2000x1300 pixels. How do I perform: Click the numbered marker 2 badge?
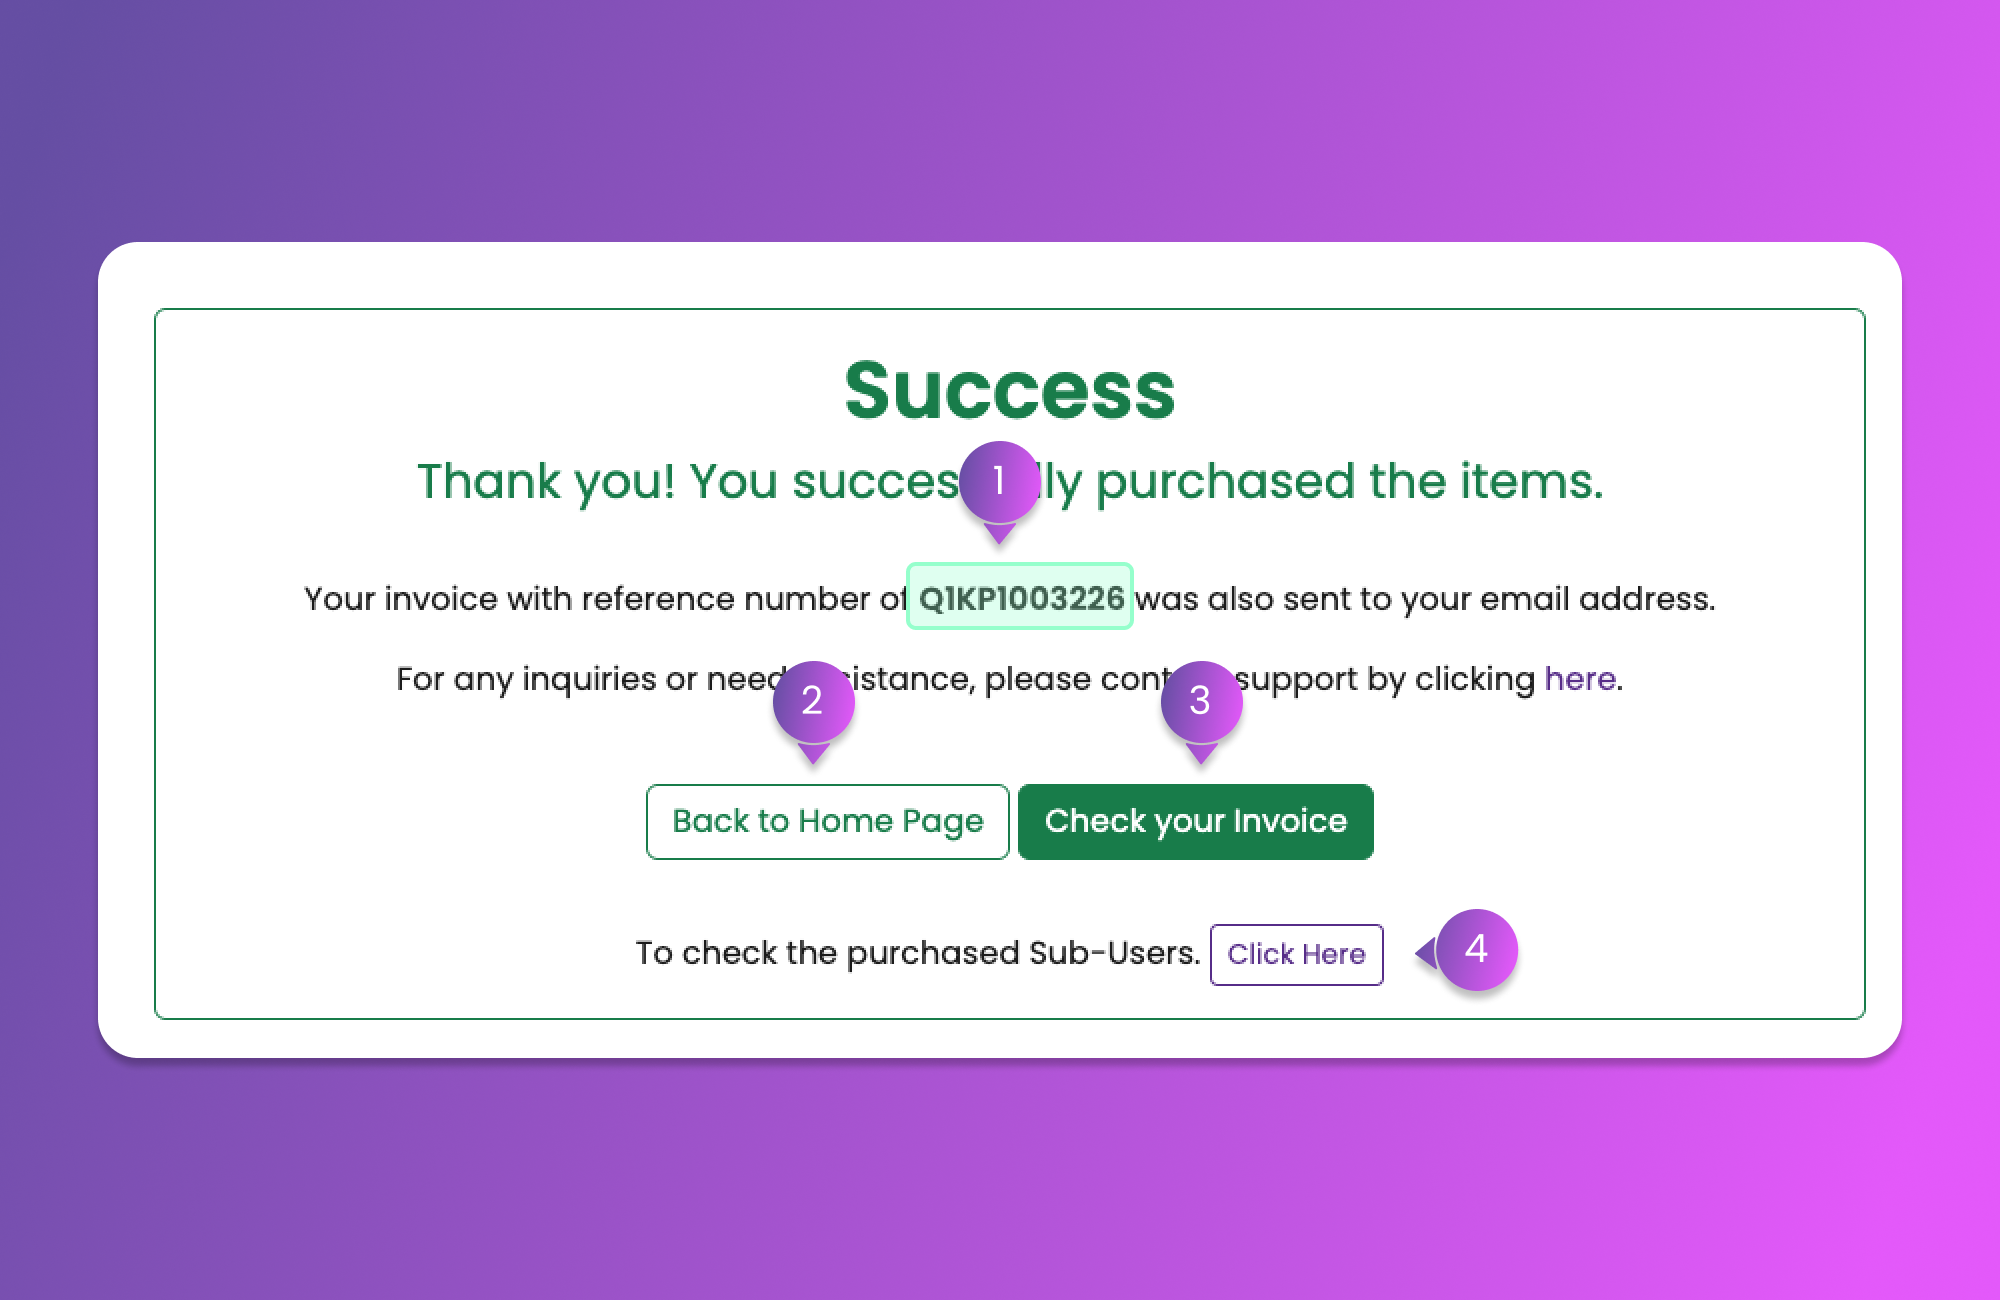(813, 701)
